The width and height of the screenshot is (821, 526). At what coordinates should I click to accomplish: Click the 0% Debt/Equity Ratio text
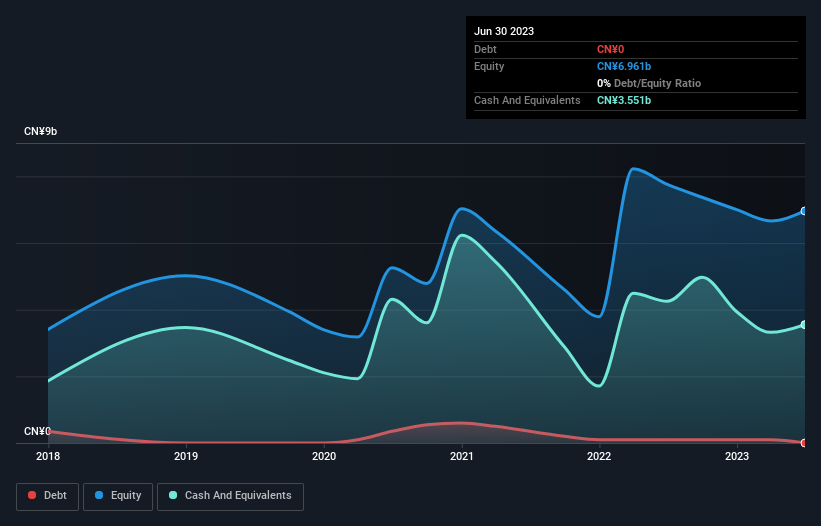coord(649,83)
